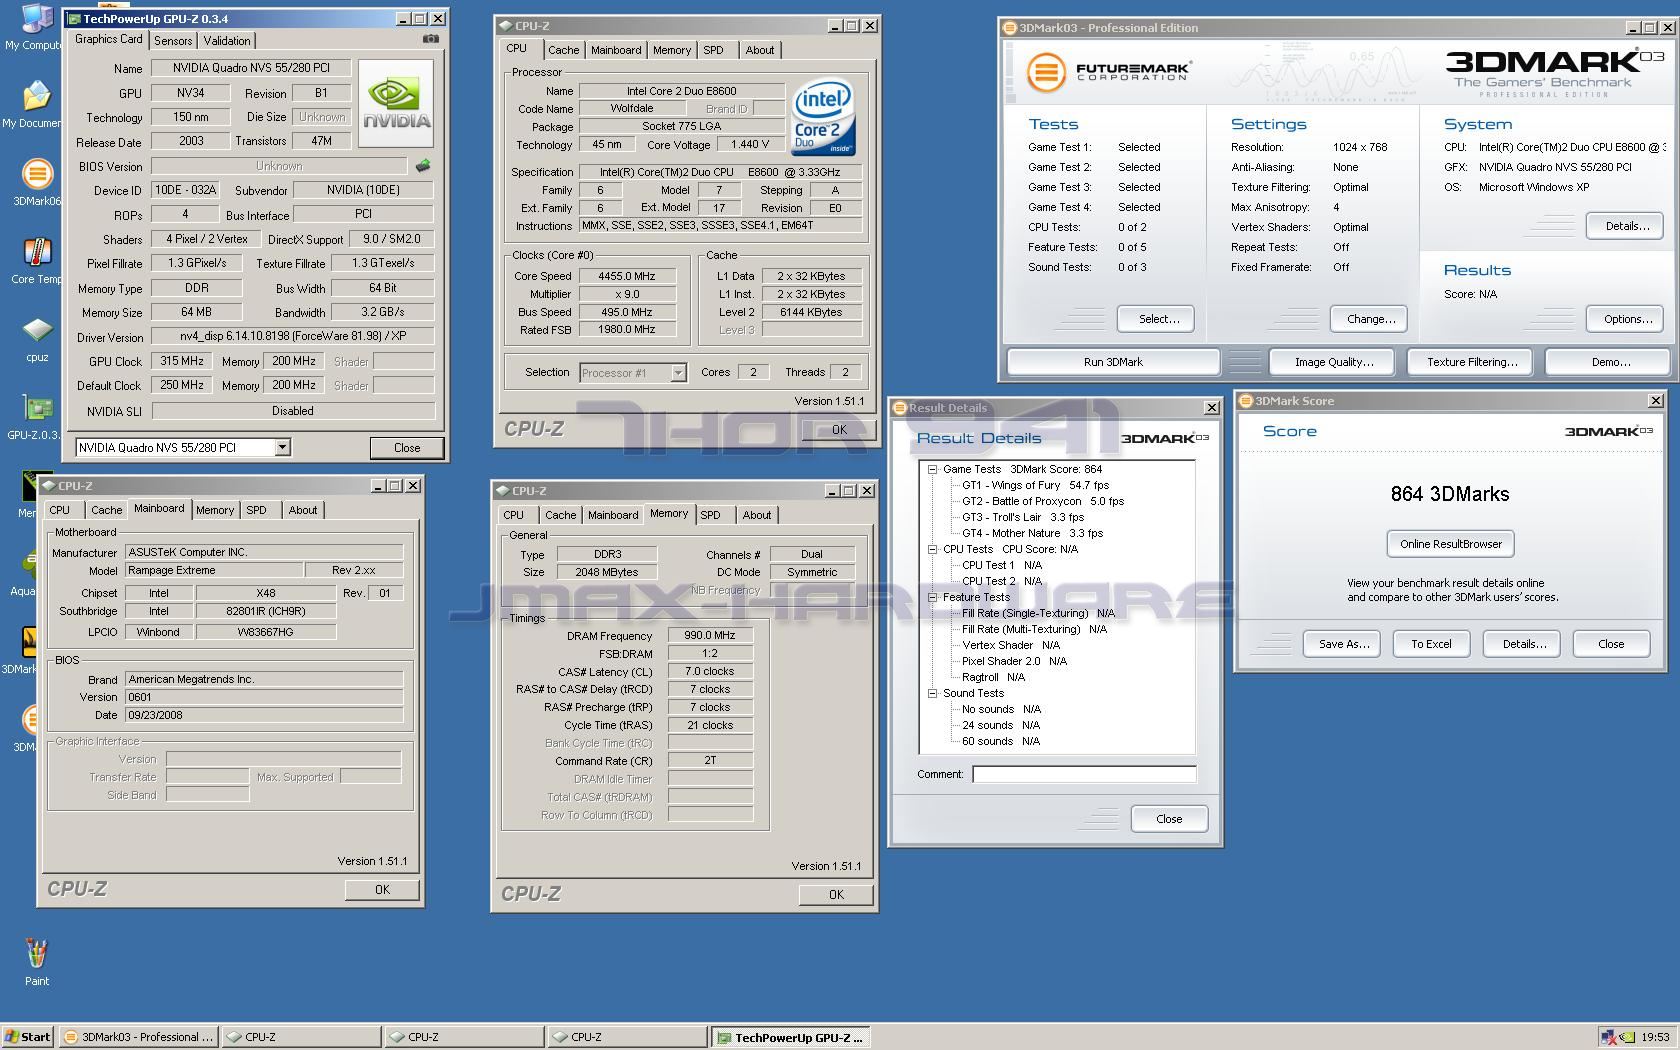This screenshot has width=1680, height=1050.
Task: Click Select tests button in 3DMark03
Action: pyautogui.click(x=1156, y=319)
